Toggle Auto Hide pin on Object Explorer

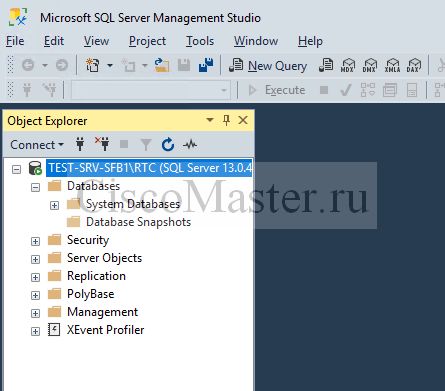point(226,120)
